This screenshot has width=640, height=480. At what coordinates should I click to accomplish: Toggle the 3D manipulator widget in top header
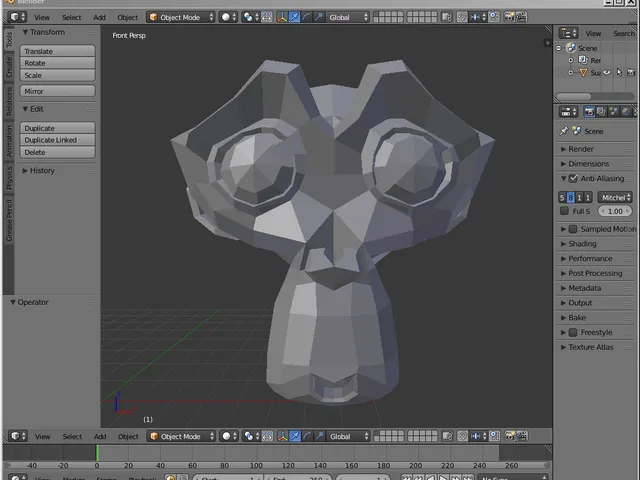click(x=282, y=17)
